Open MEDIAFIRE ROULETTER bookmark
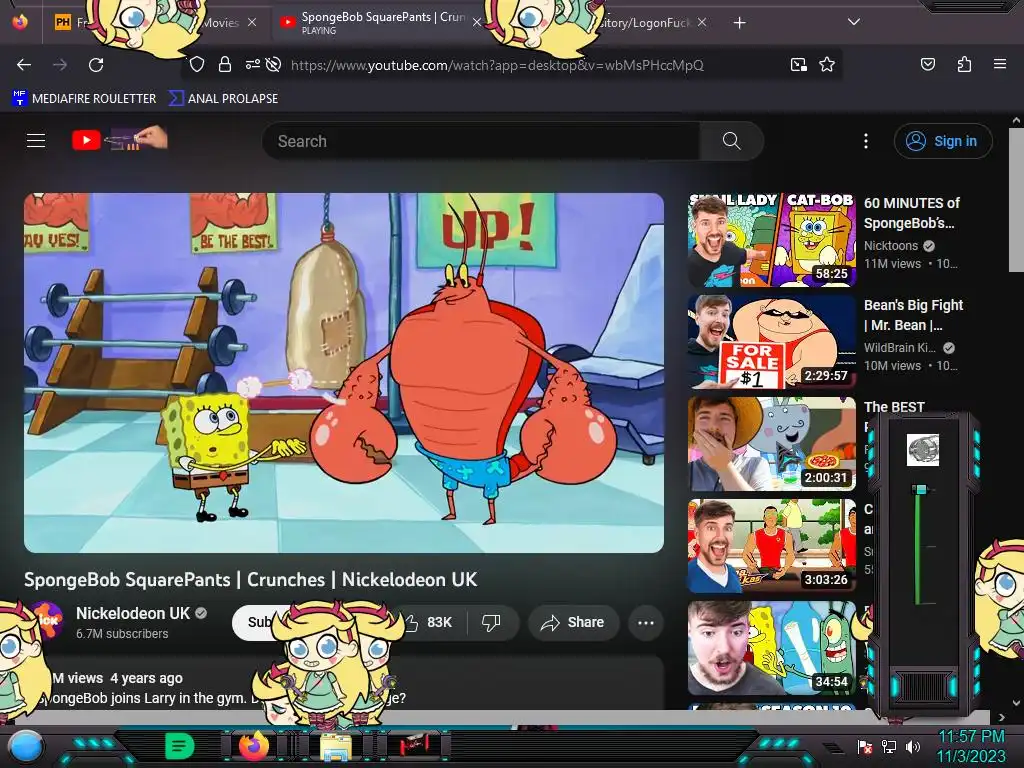Viewport: 1024px width, 768px height. tap(84, 98)
